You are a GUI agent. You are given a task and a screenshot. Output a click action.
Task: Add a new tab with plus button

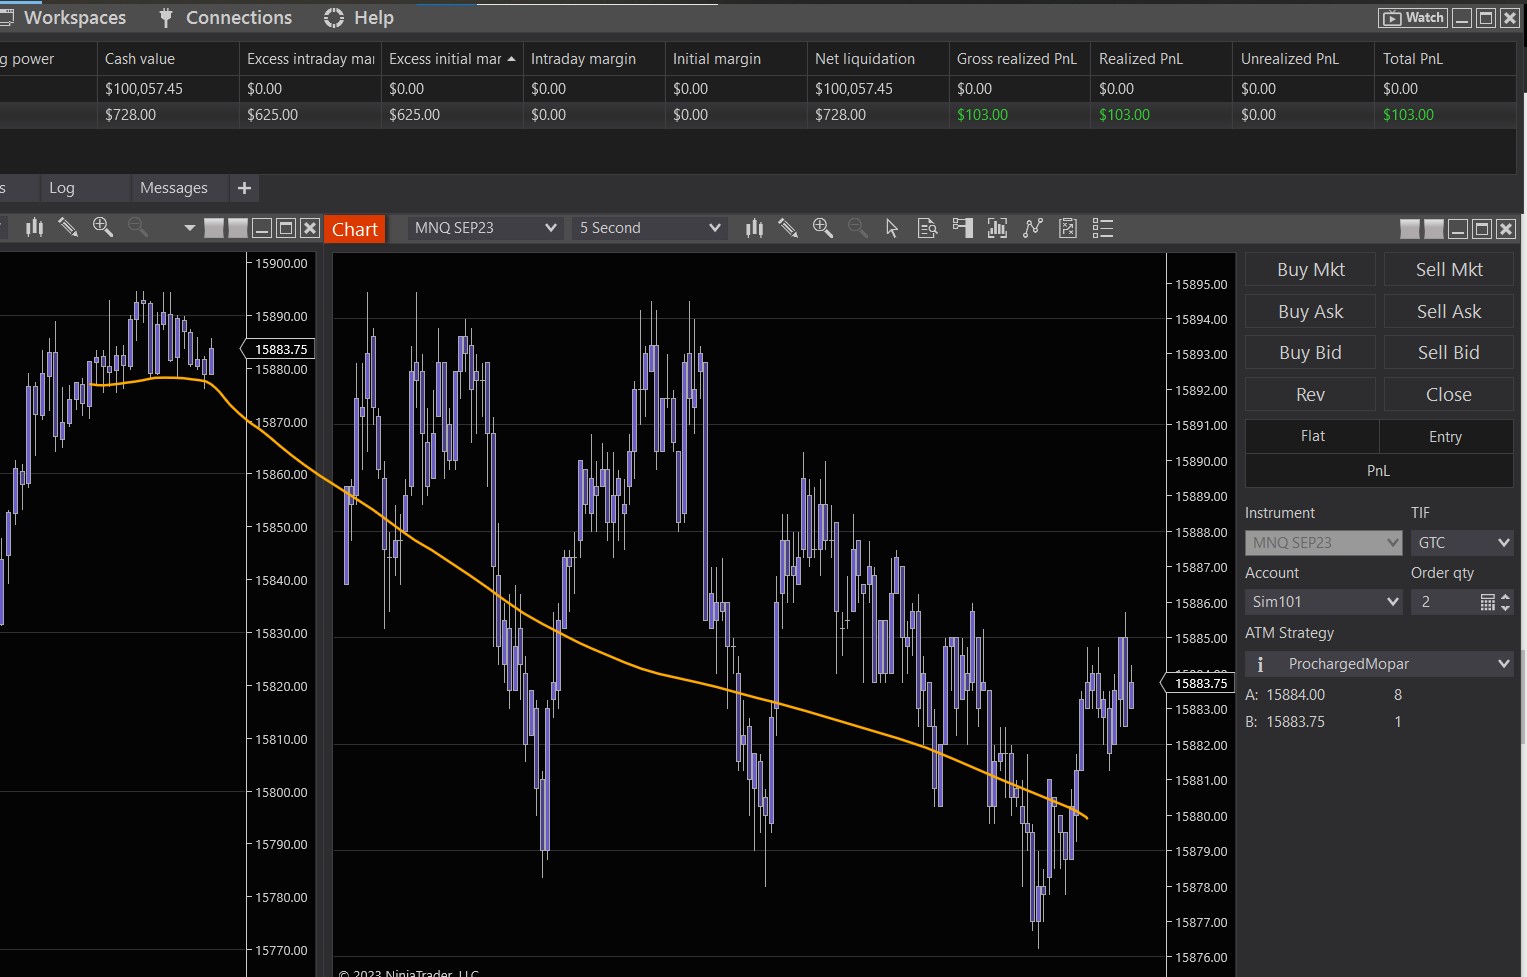point(244,188)
